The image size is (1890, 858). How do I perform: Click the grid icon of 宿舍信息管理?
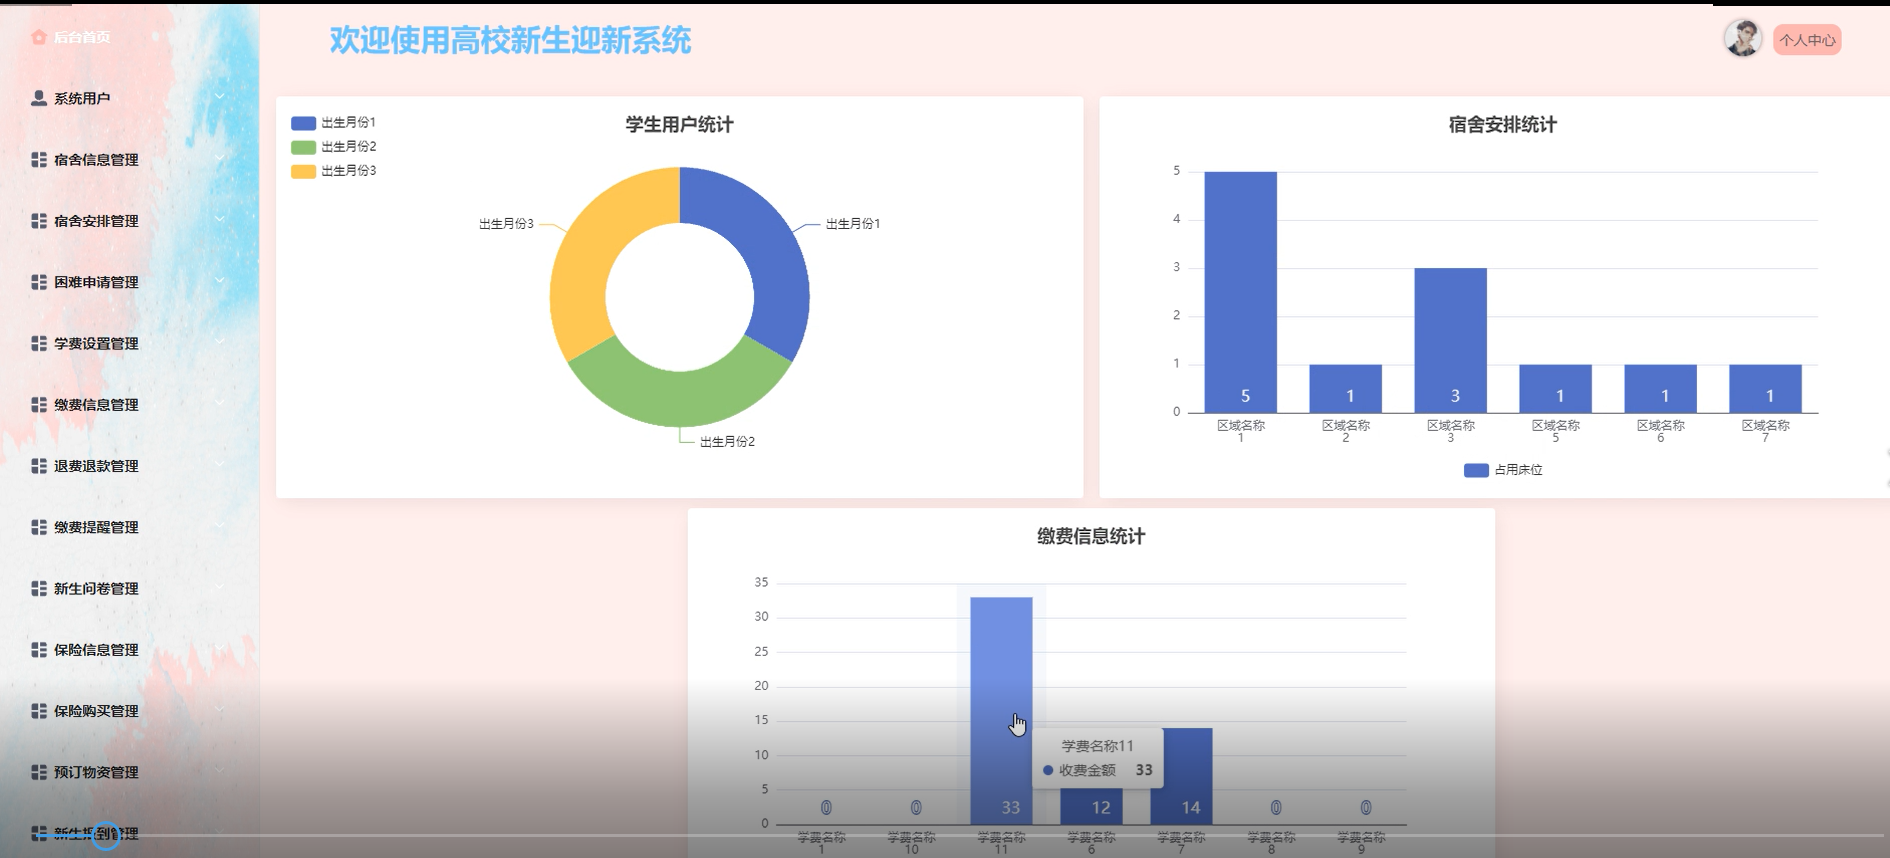pos(39,160)
